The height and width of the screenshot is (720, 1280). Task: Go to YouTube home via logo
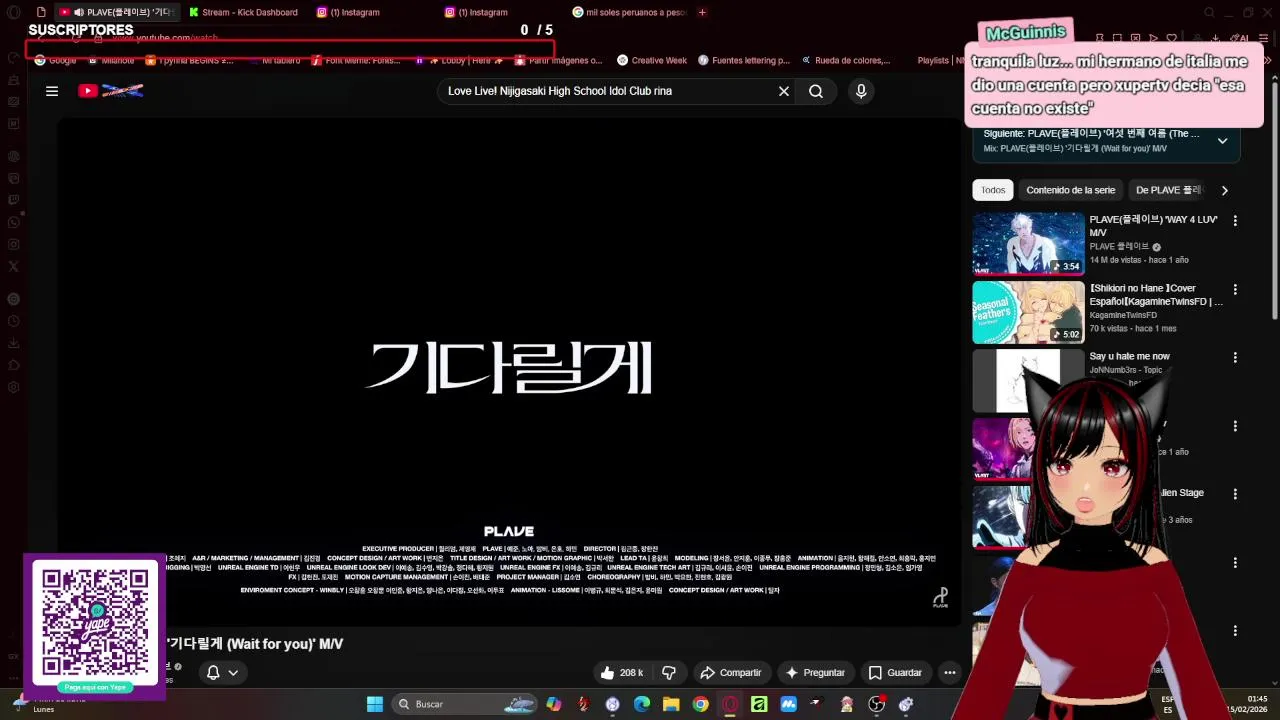coord(111,91)
